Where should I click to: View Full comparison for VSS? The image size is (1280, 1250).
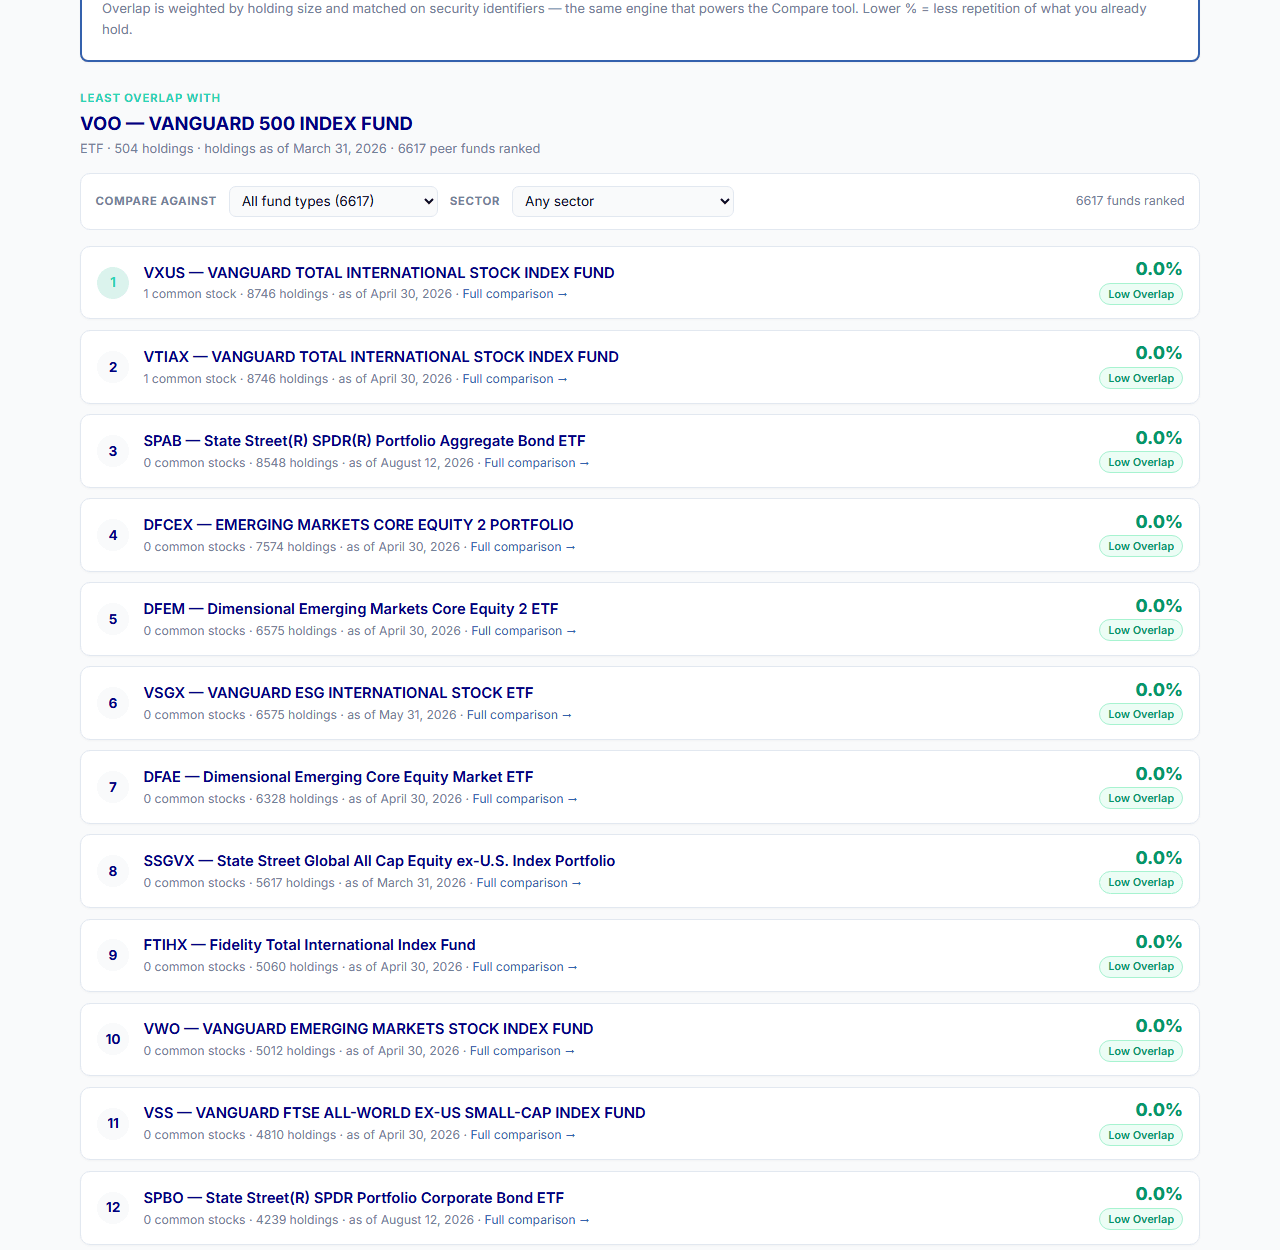(x=523, y=1135)
